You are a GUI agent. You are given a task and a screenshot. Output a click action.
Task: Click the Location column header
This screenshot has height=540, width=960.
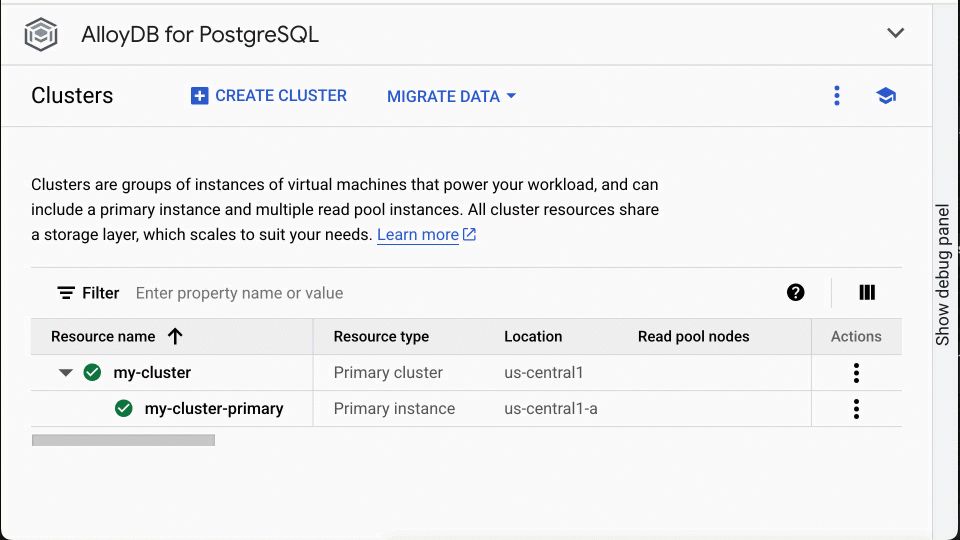[x=533, y=336]
